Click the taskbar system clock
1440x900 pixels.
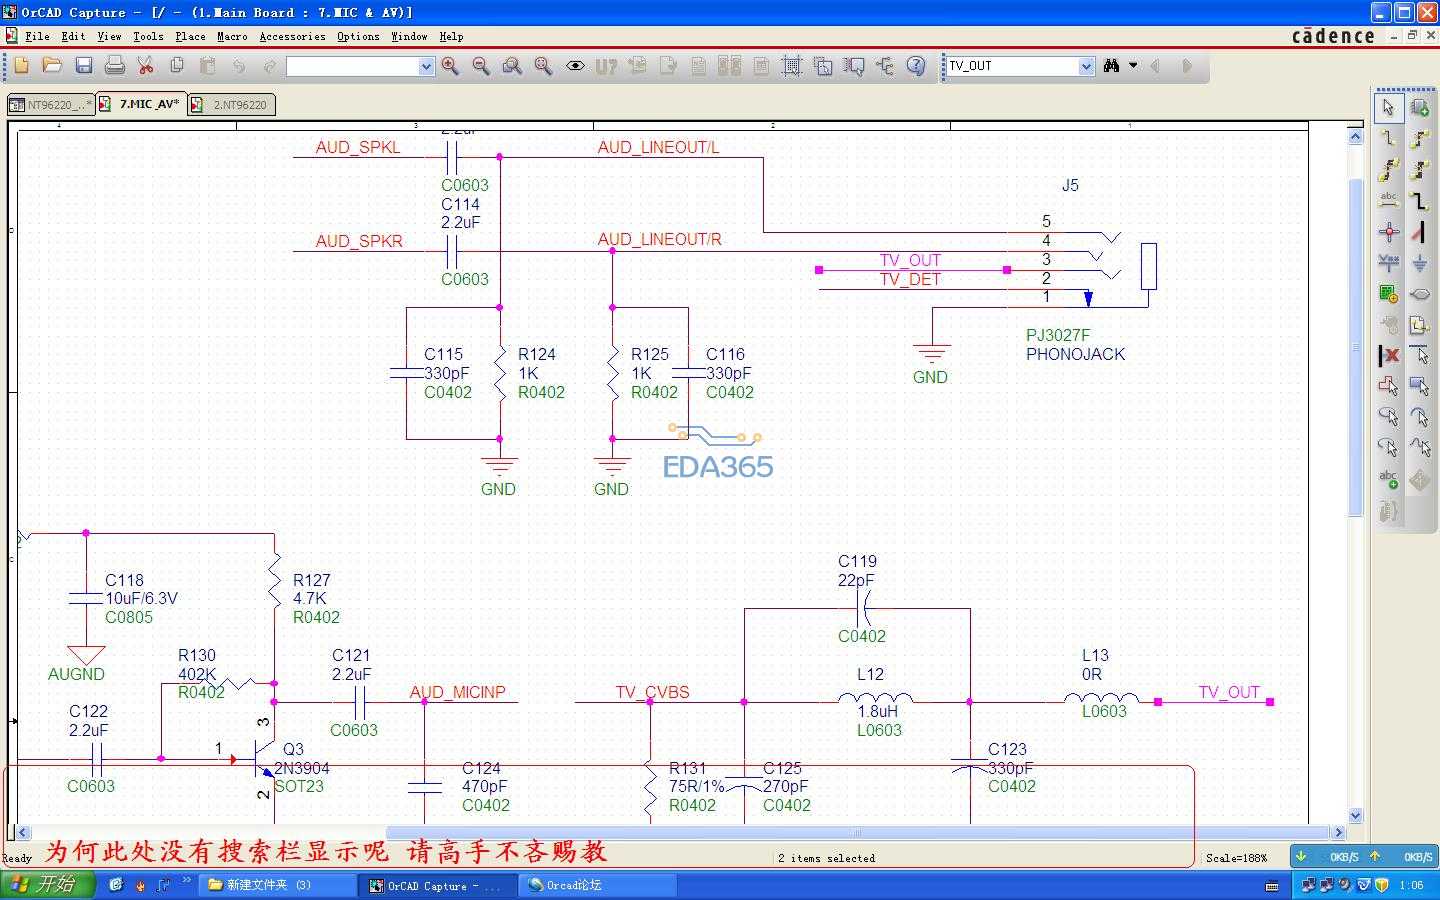point(1411,885)
